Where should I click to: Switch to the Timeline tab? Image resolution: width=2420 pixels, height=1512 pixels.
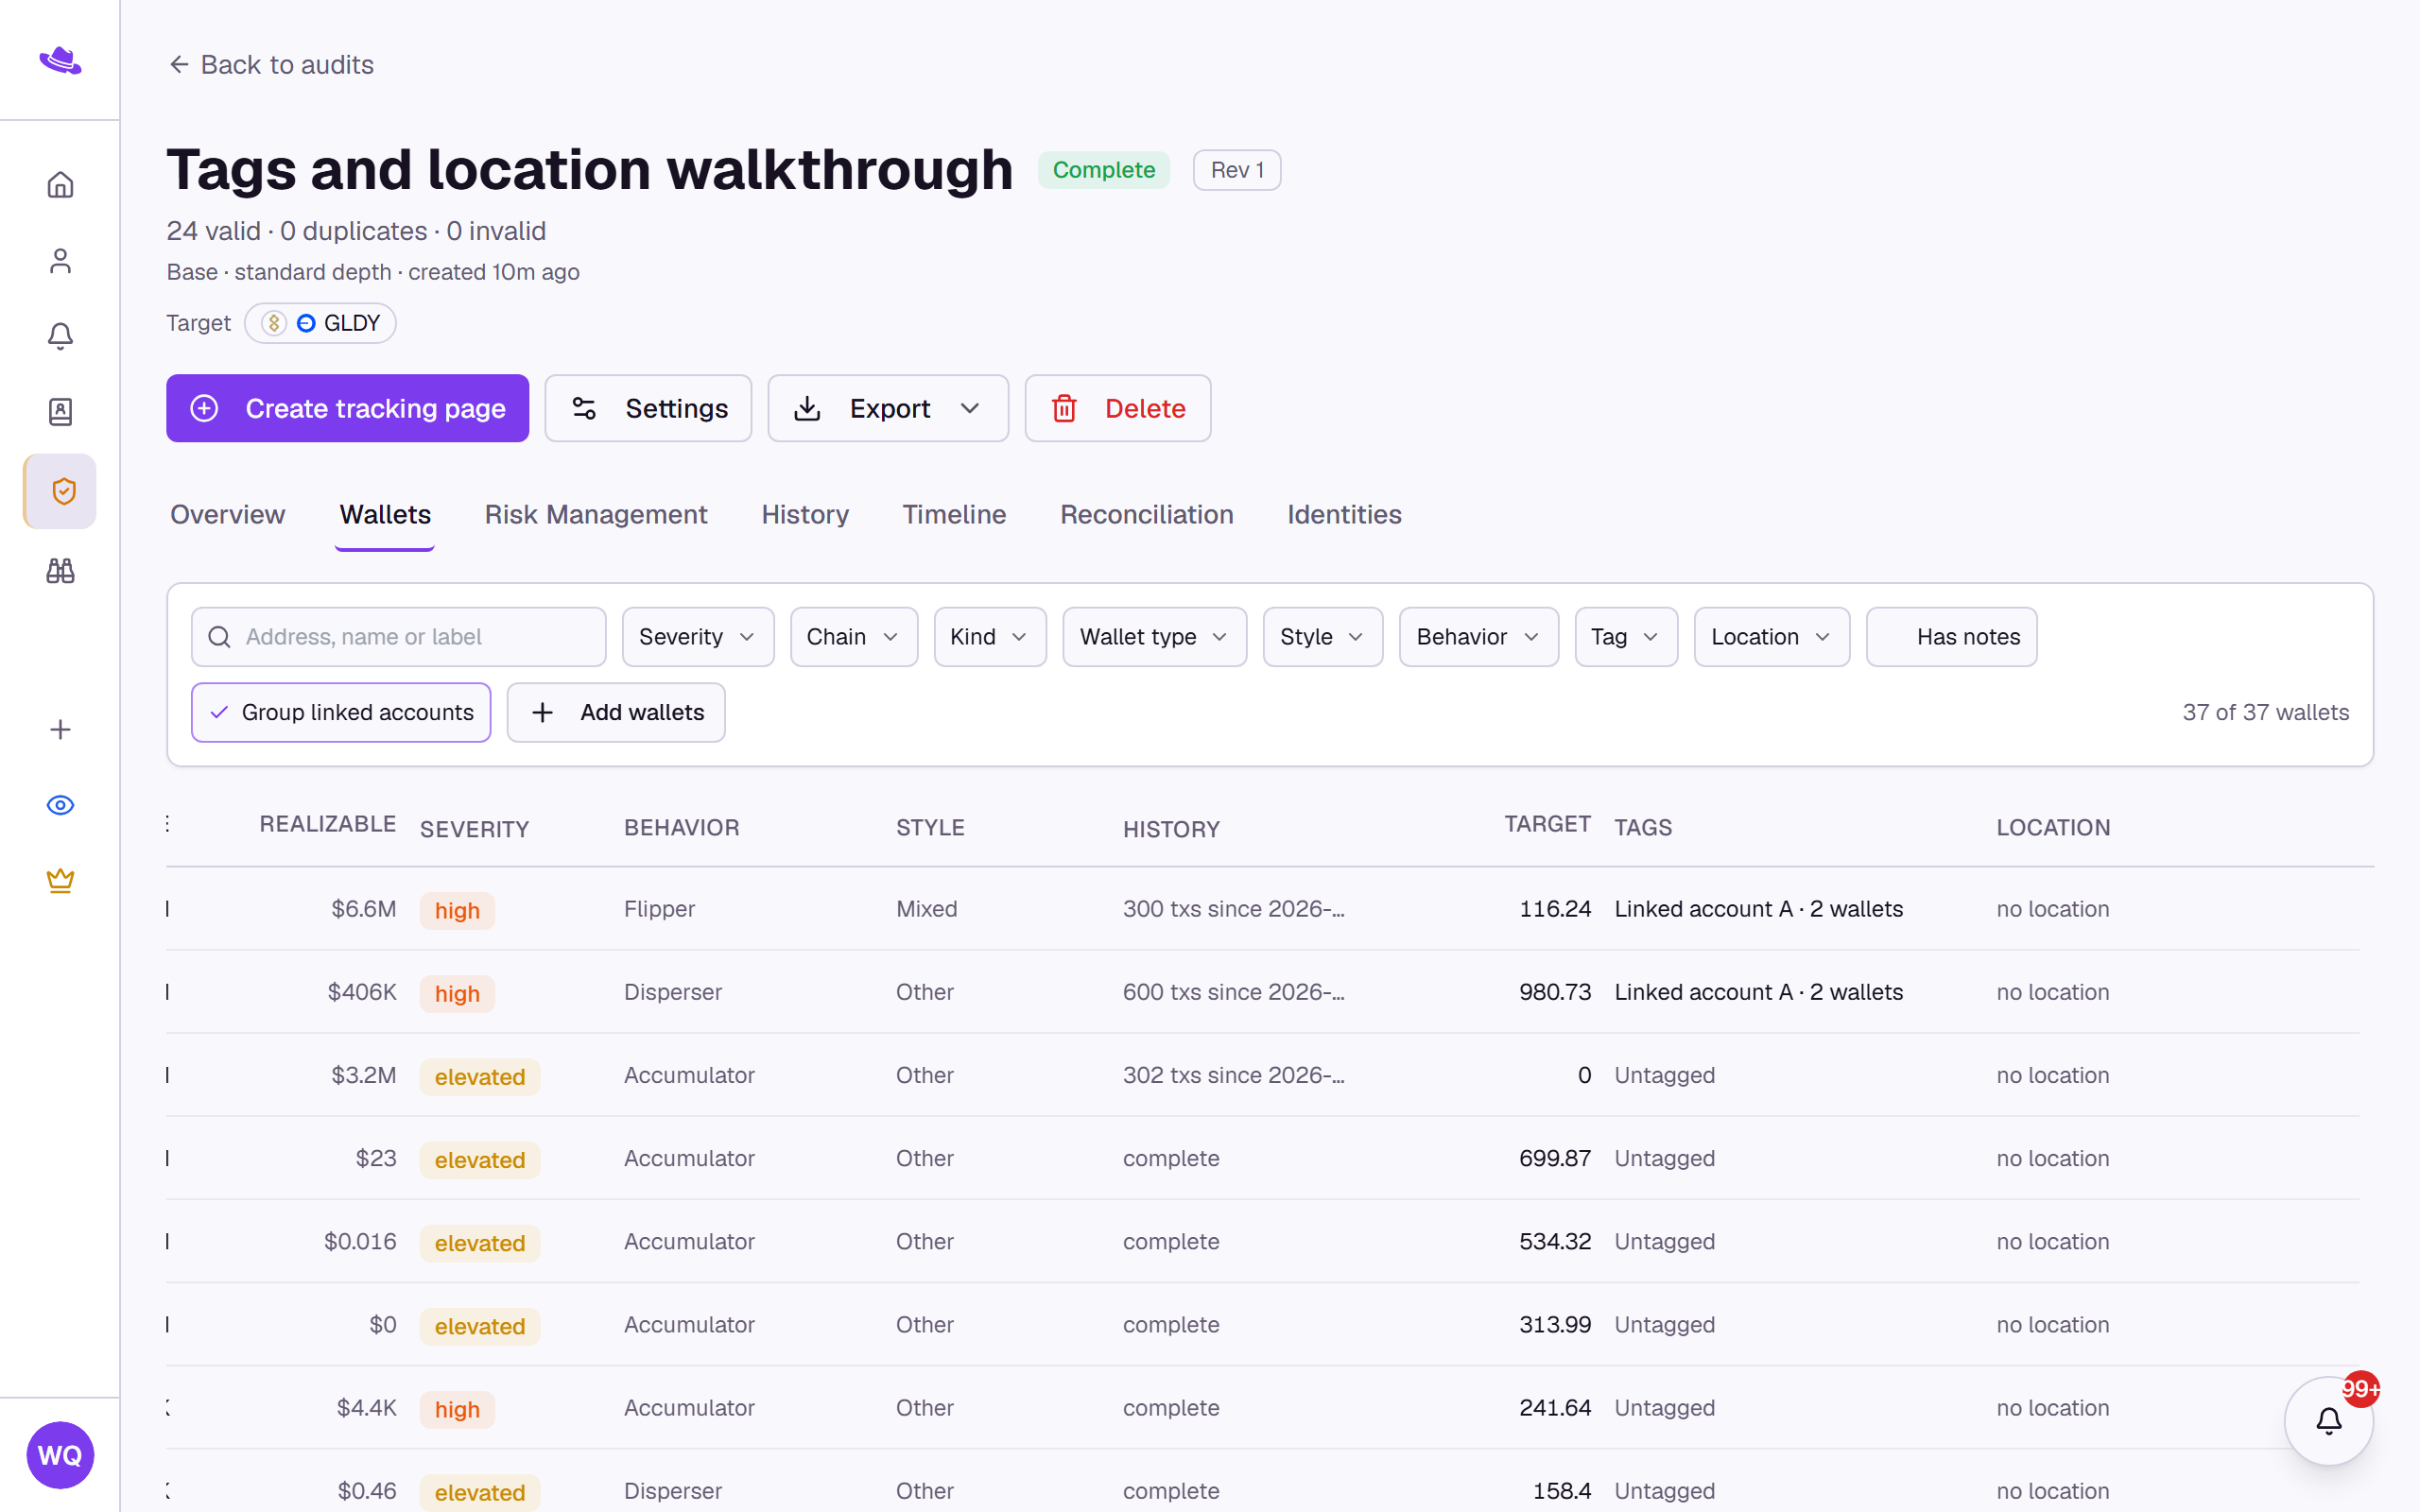point(954,514)
